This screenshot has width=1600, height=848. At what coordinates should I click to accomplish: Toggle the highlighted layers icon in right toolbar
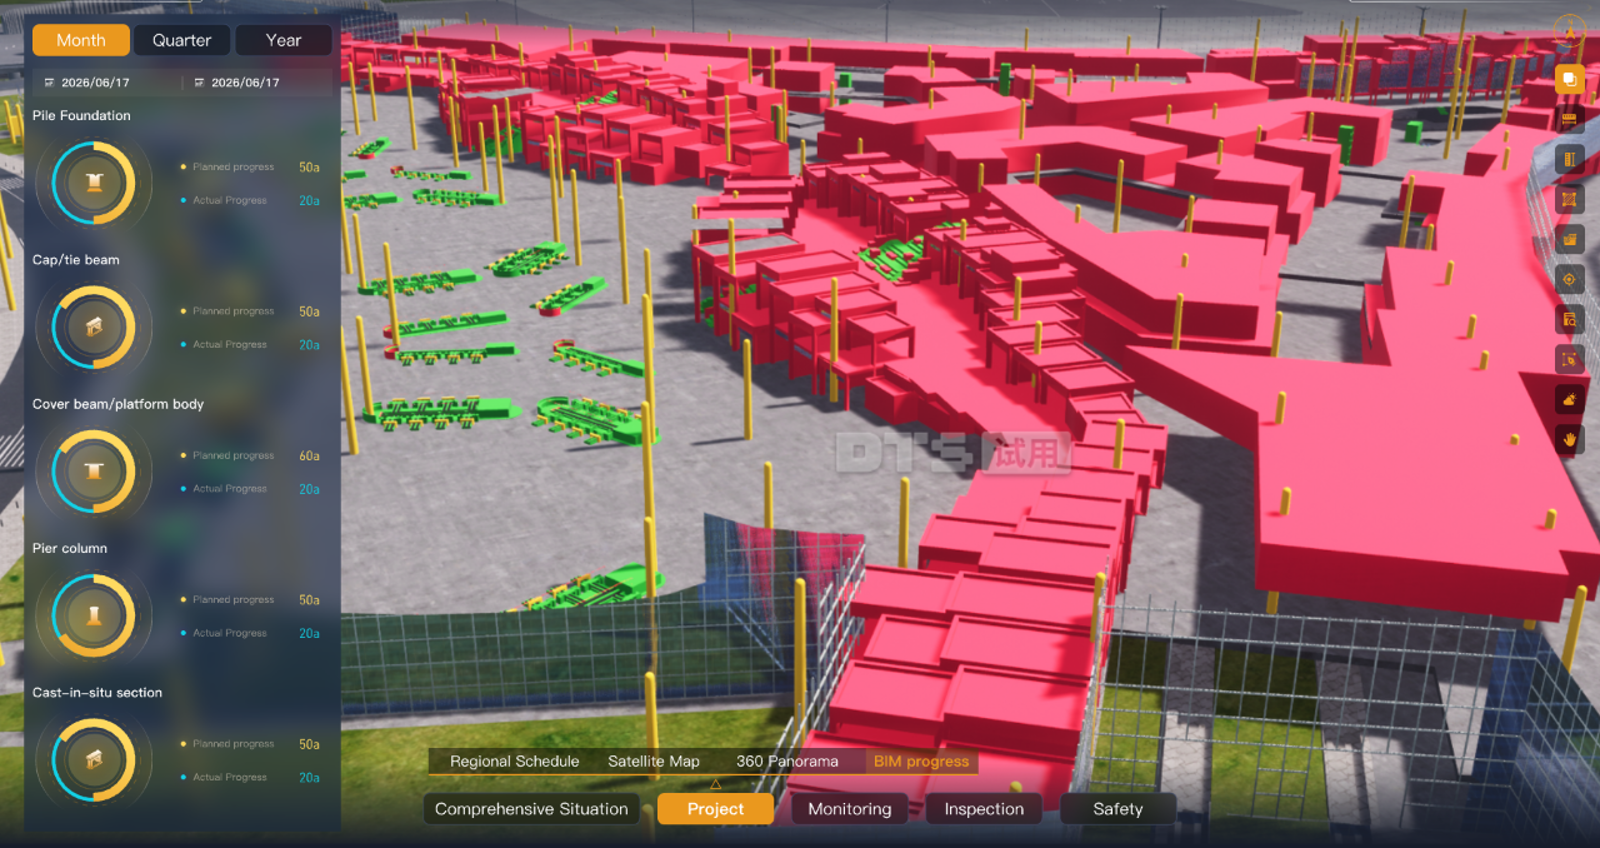tap(1569, 79)
